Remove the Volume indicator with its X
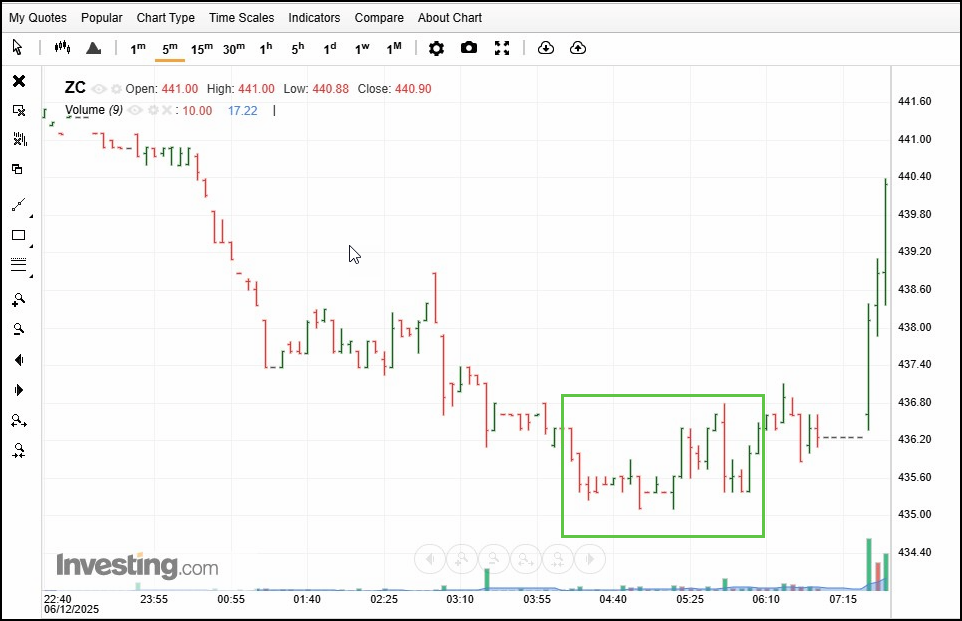 pos(166,110)
